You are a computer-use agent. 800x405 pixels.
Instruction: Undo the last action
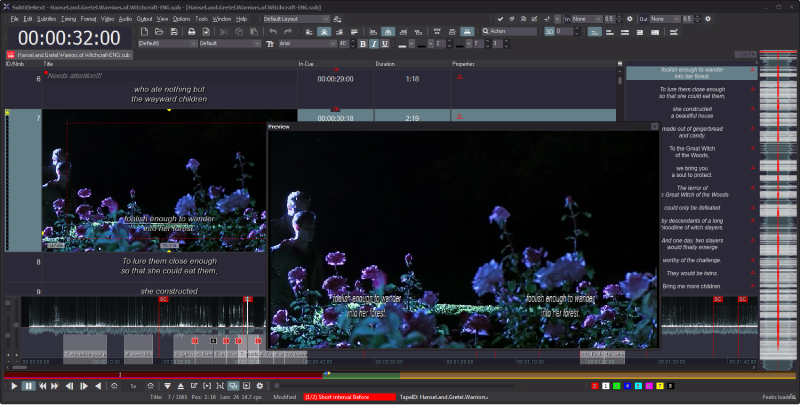273,32
